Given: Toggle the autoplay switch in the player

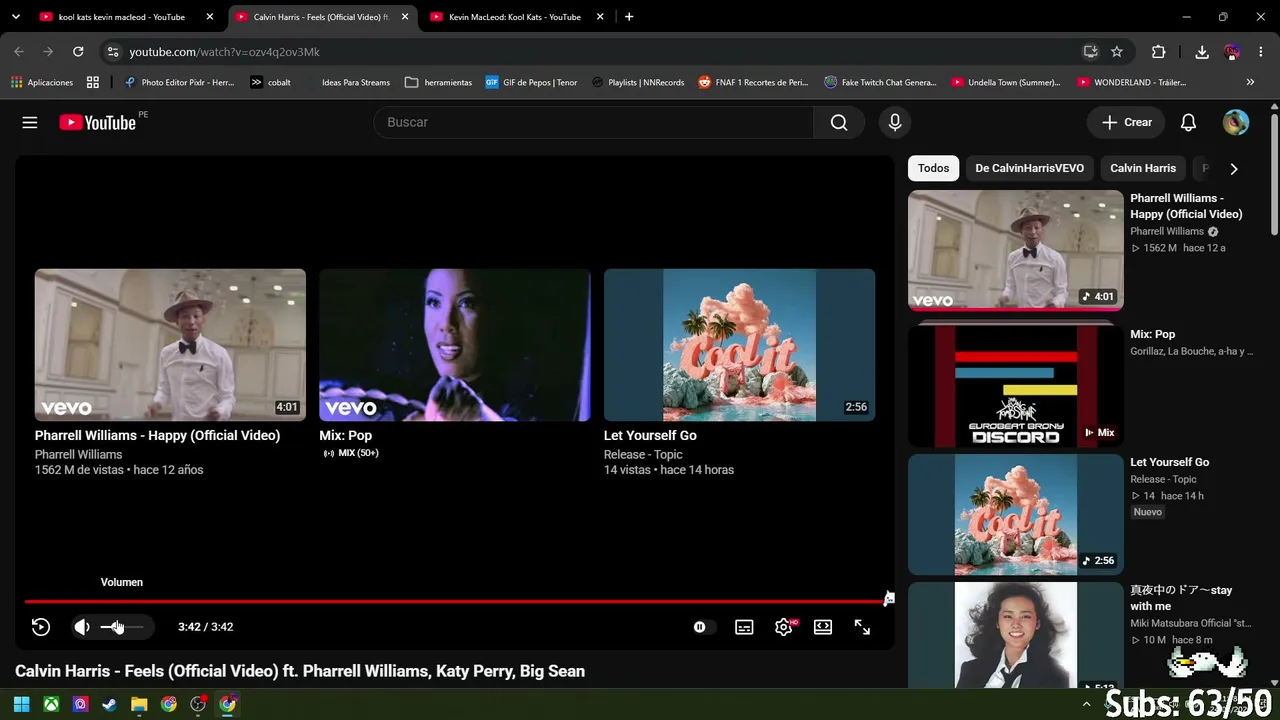Looking at the screenshot, I should coord(704,627).
